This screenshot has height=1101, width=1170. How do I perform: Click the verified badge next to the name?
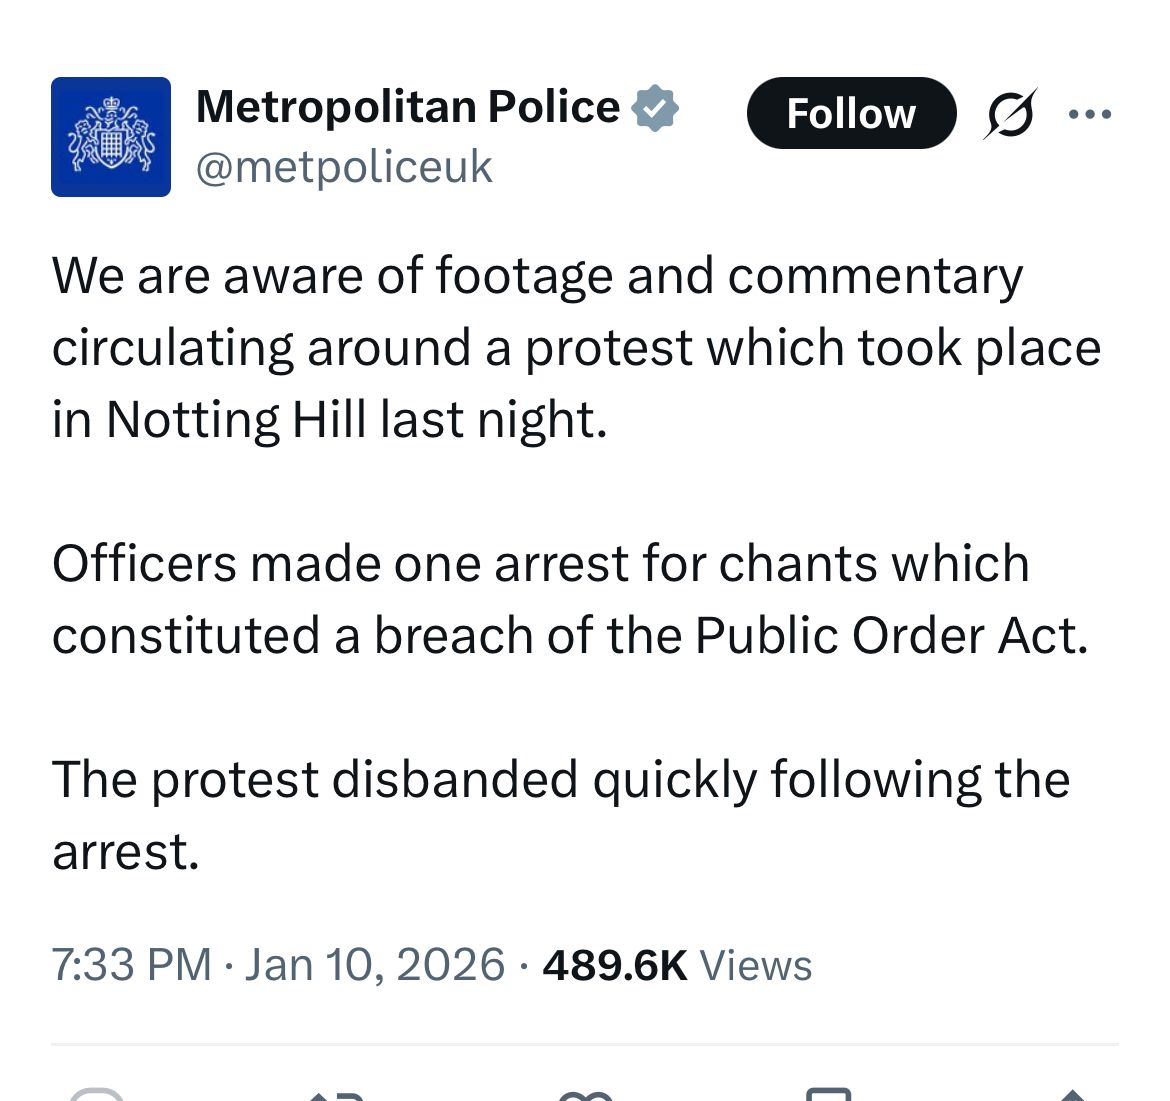[x=655, y=108]
